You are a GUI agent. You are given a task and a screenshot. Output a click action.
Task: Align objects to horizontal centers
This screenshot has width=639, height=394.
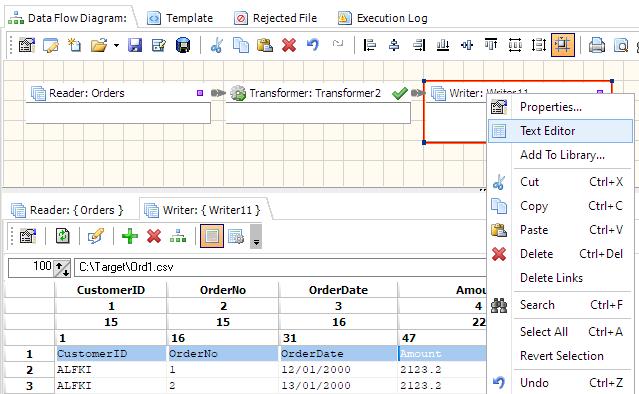pyautogui.click(x=394, y=45)
